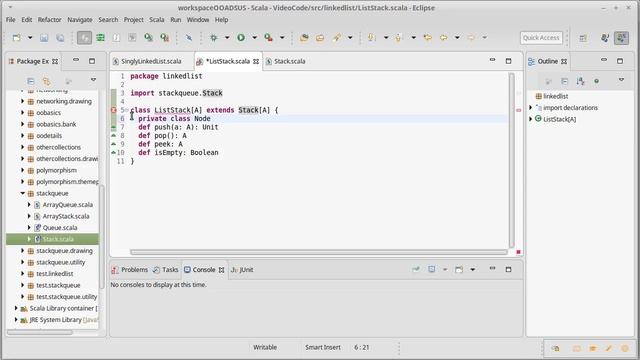Screen dimensions: 640x360
Task: Expand import declarations in Outline
Action: point(531,108)
